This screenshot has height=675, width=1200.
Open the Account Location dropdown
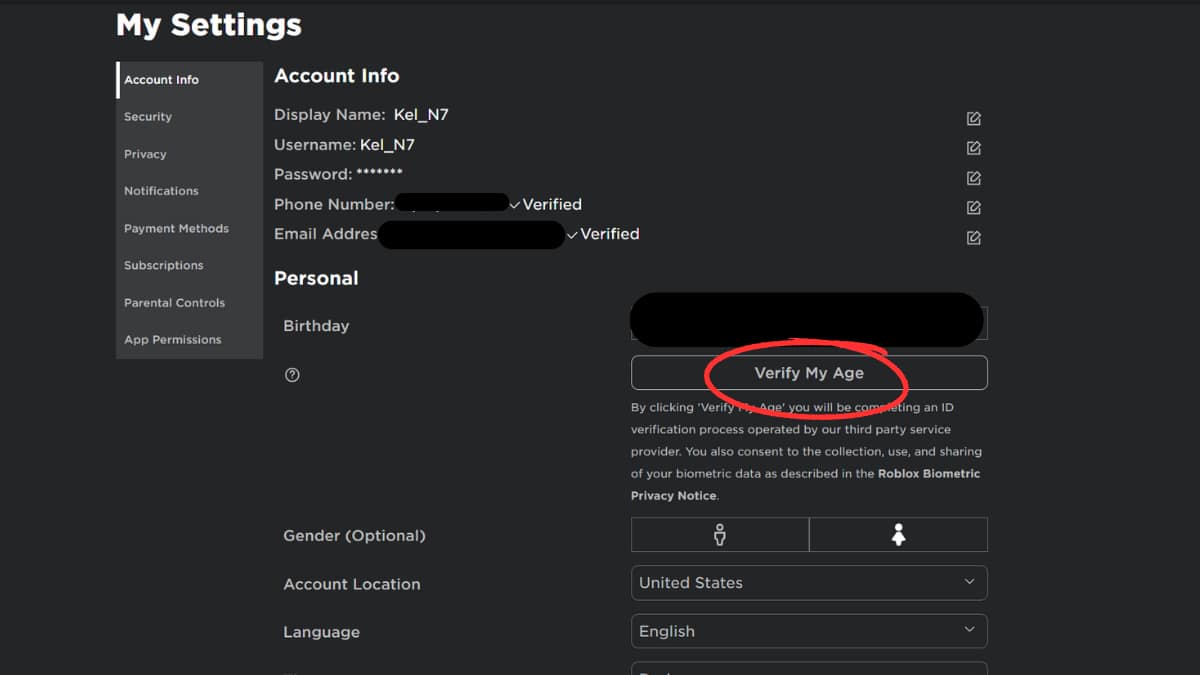tap(808, 582)
